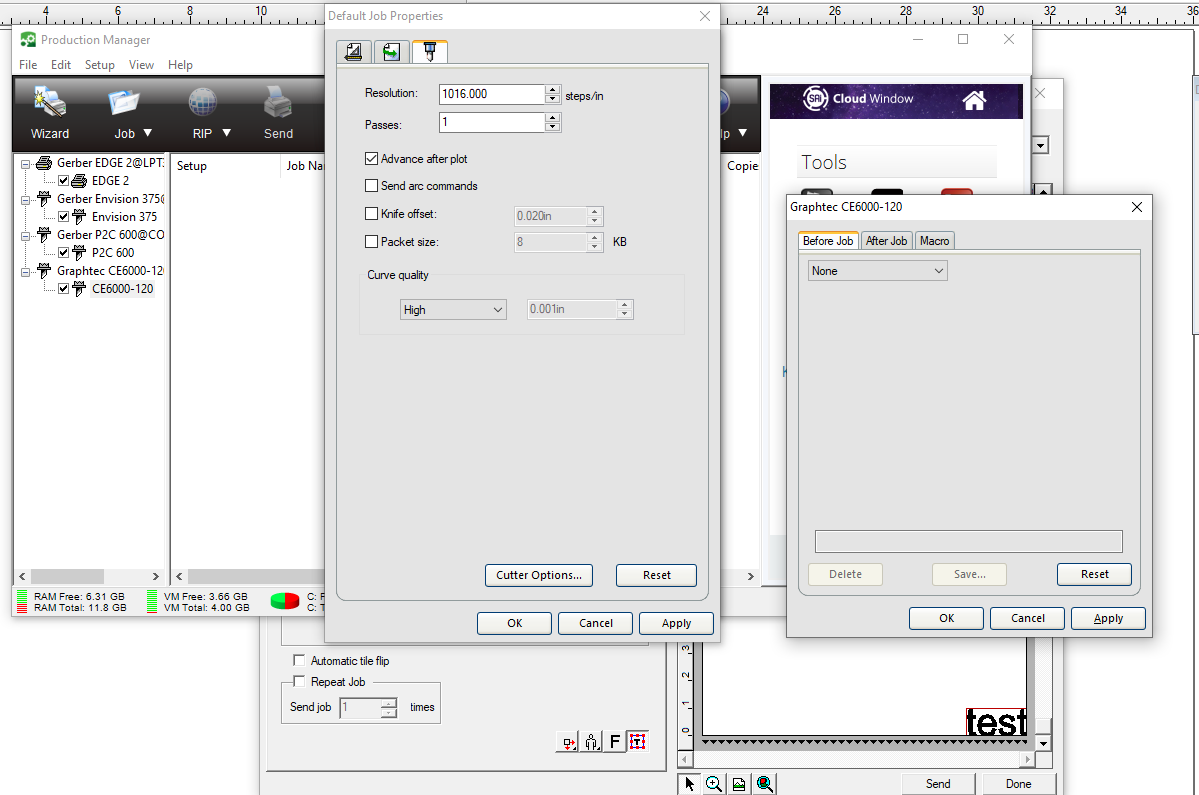Image resolution: width=1199 pixels, height=795 pixels.
Task: Click the zoom-in magnifier tool below preview
Action: tap(713, 784)
